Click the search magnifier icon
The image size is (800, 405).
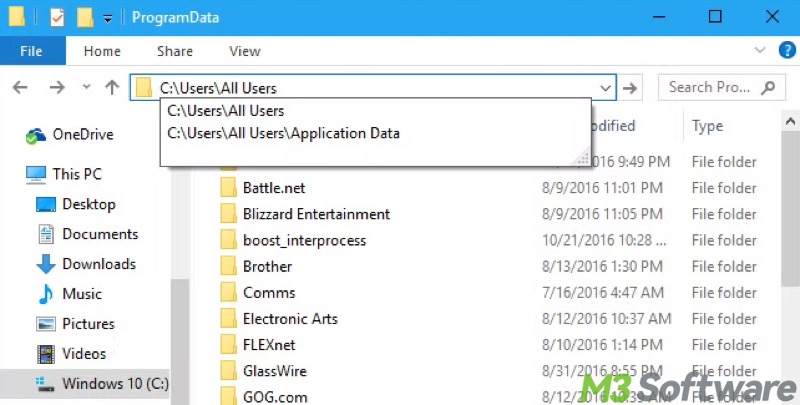[x=768, y=88]
